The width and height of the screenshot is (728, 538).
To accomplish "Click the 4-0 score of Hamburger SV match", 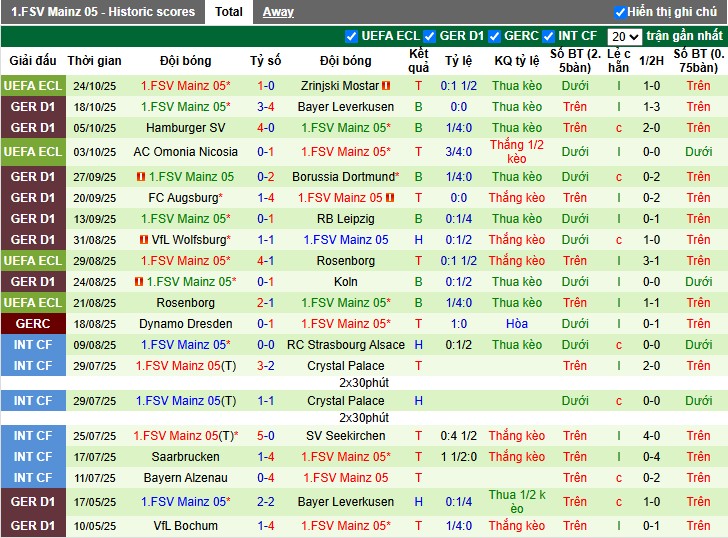I will (x=265, y=128).
